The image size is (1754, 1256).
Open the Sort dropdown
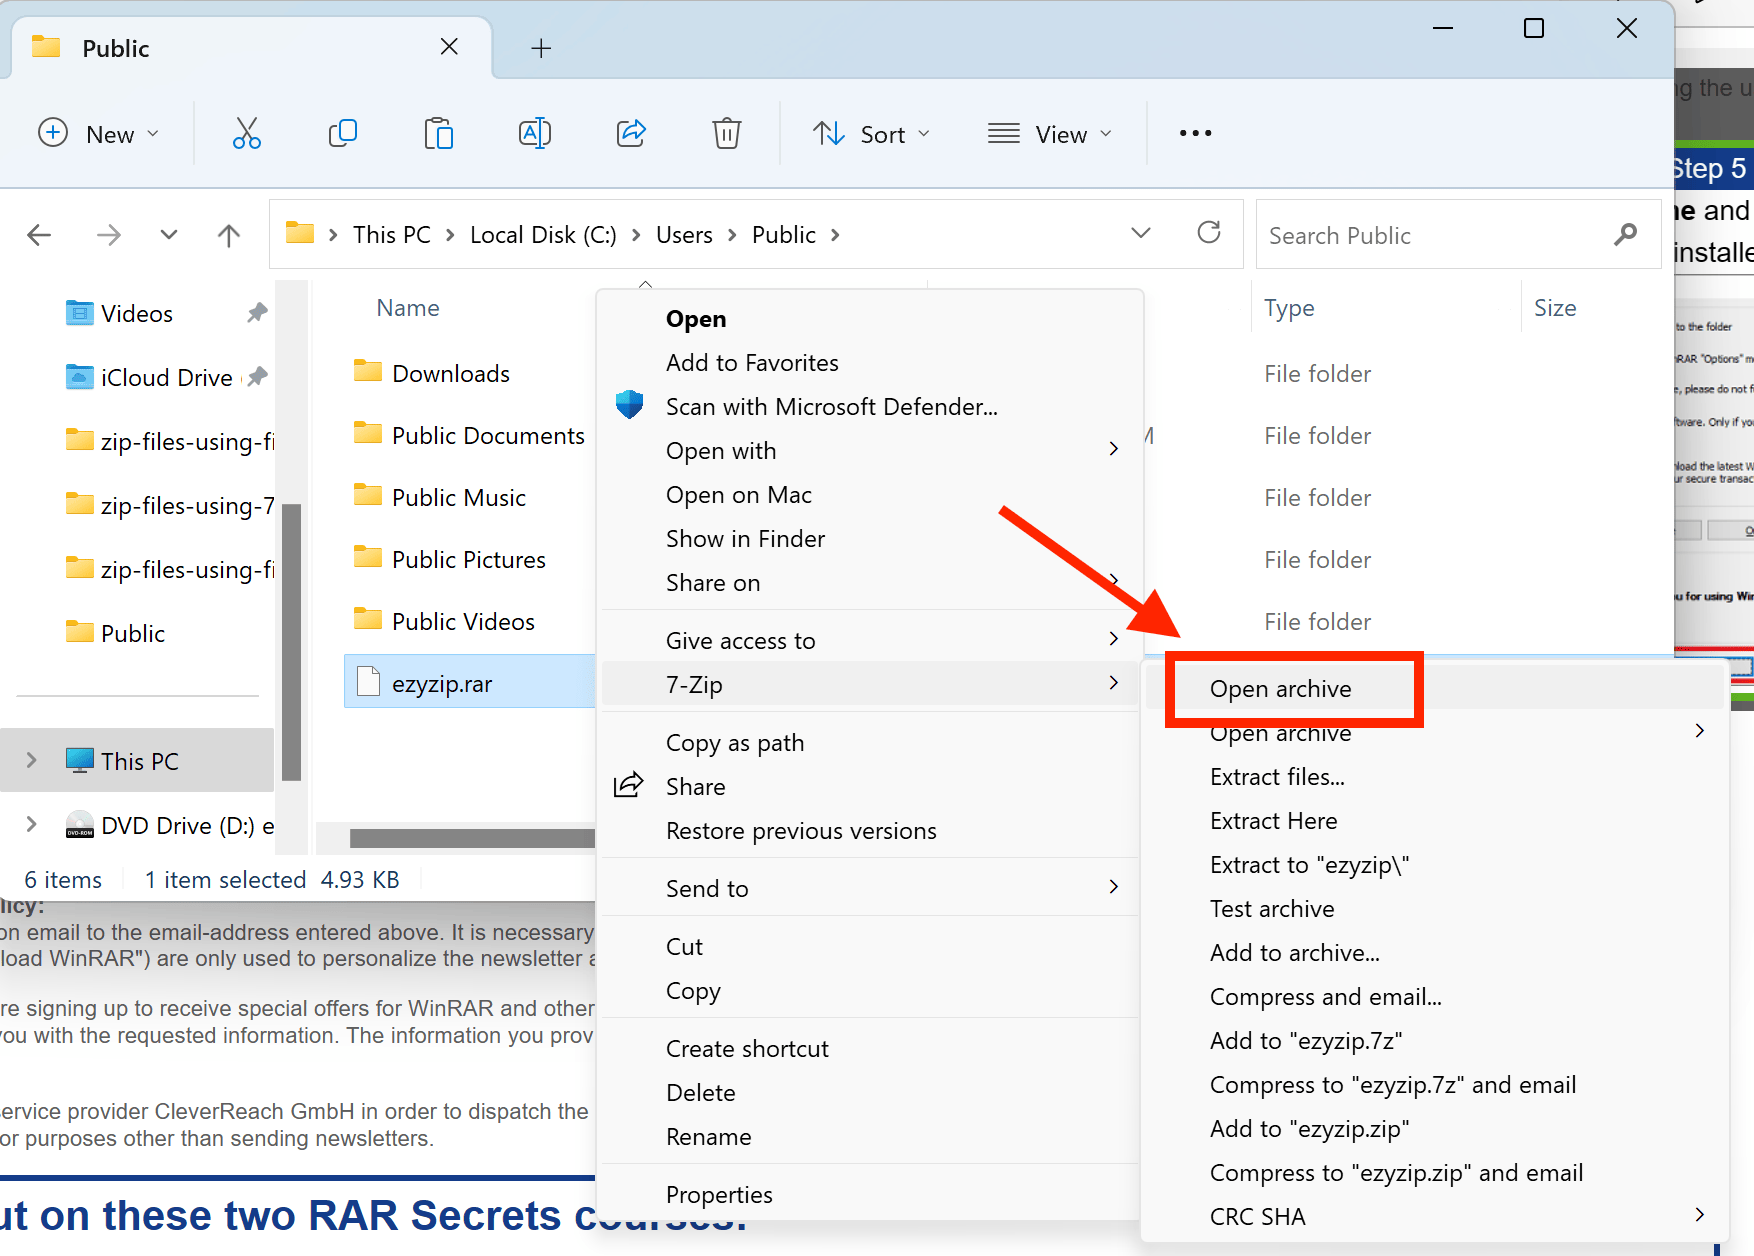pos(871,133)
